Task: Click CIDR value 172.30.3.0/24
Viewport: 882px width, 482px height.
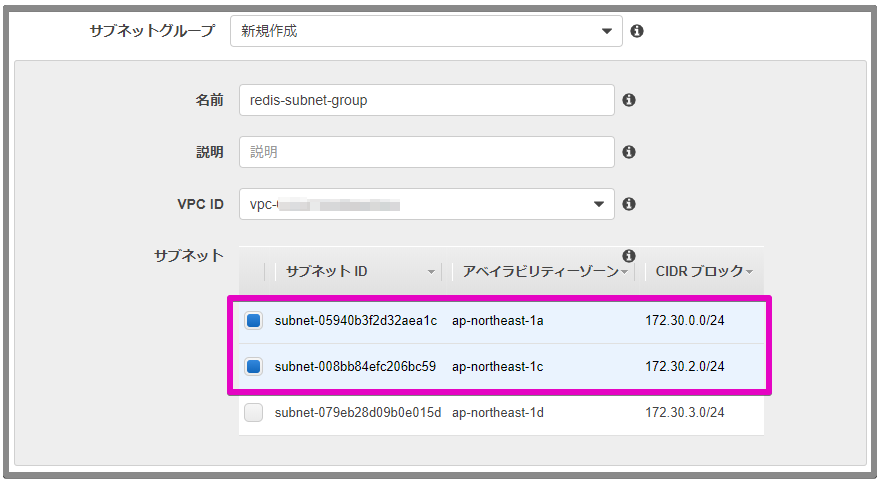Action: 685,413
